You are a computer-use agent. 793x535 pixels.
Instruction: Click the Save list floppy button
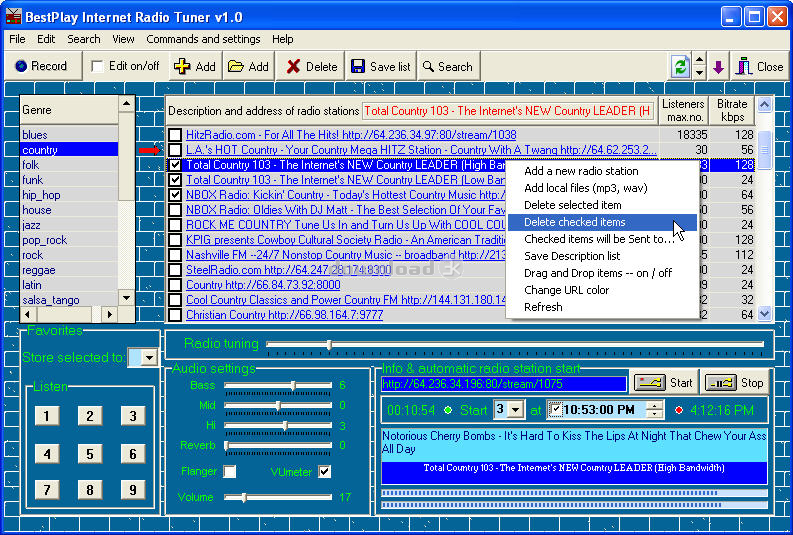tap(381, 66)
